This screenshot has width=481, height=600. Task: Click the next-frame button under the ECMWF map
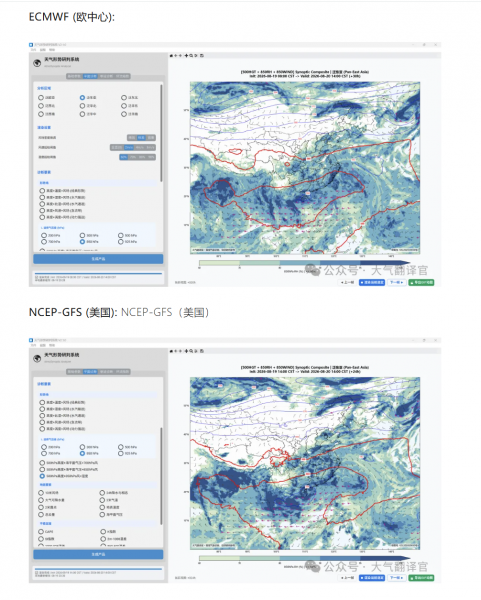tap(396, 282)
